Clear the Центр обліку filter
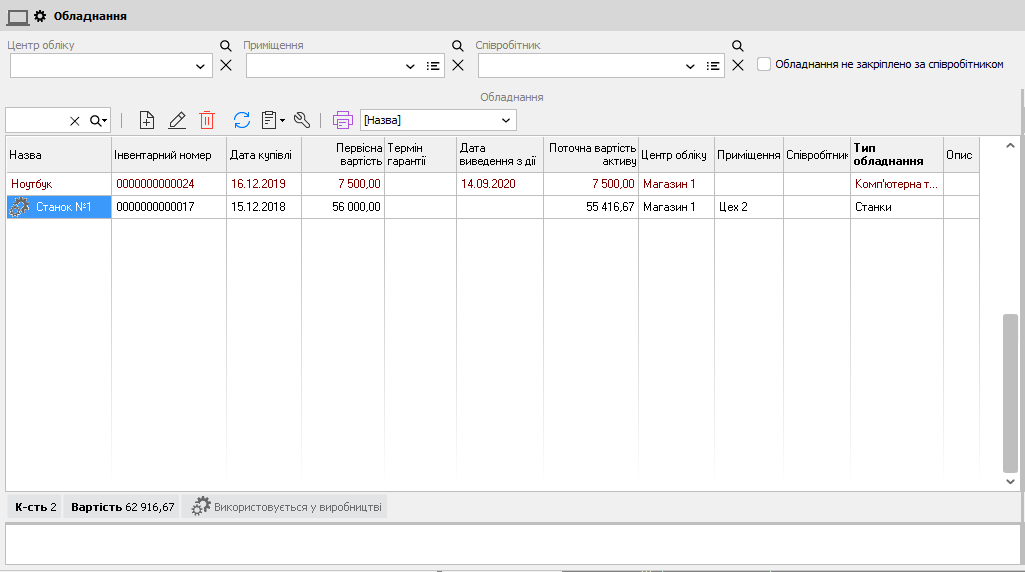The height and width of the screenshot is (572, 1025). pyautogui.click(x=226, y=65)
